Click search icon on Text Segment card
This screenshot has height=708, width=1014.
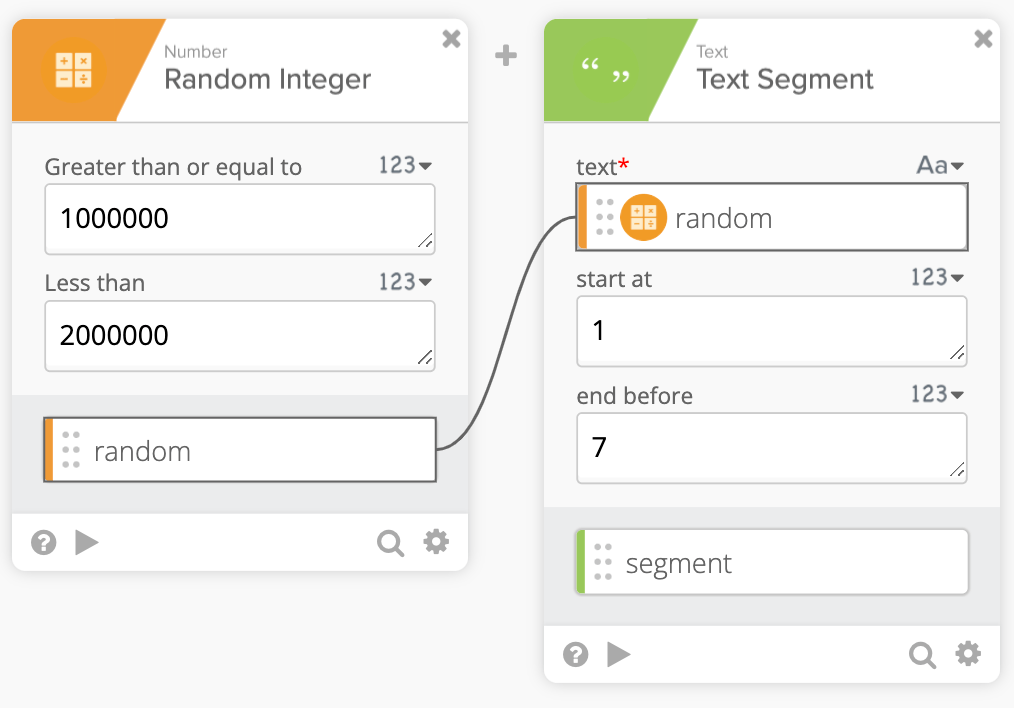[x=922, y=655]
